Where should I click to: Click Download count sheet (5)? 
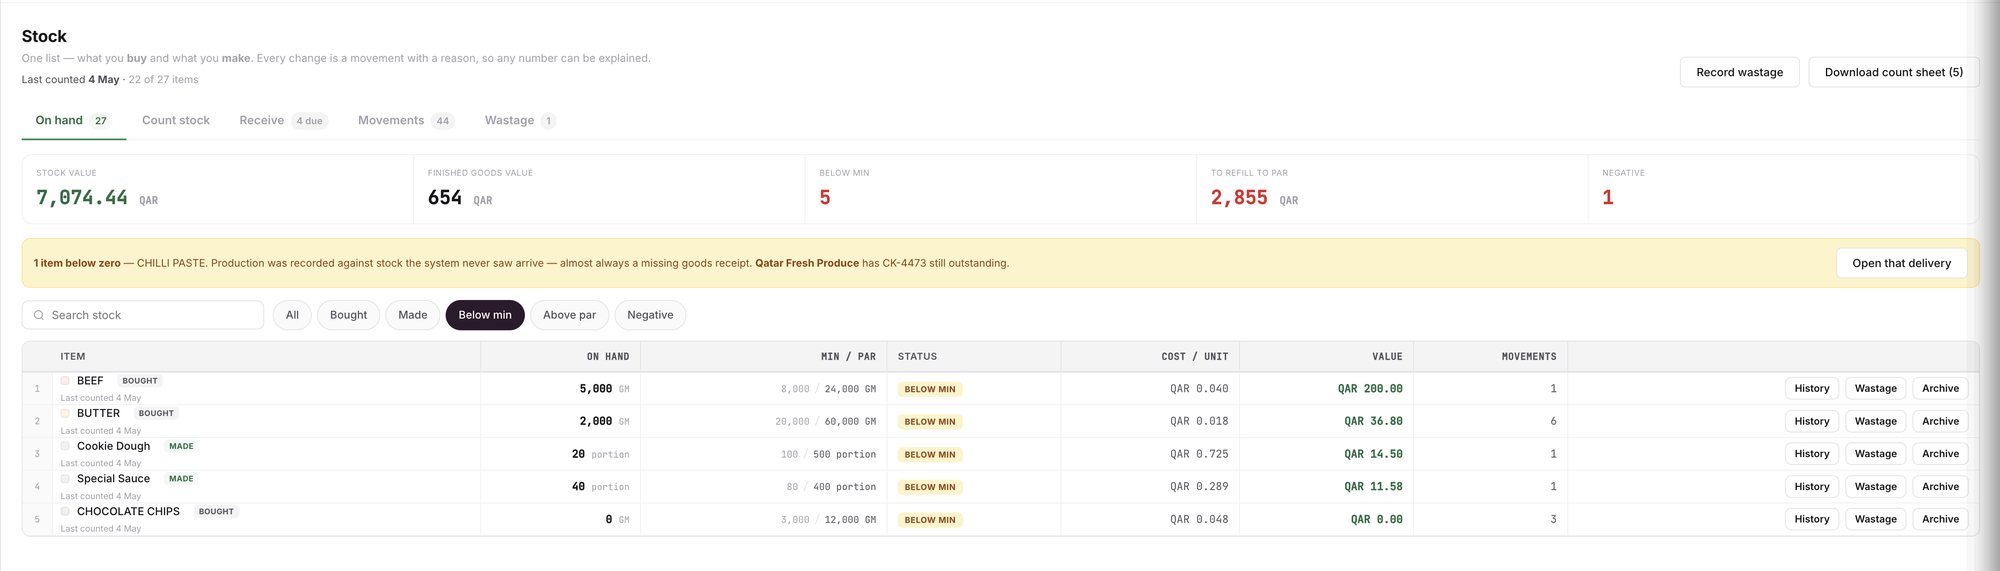coord(1893,72)
